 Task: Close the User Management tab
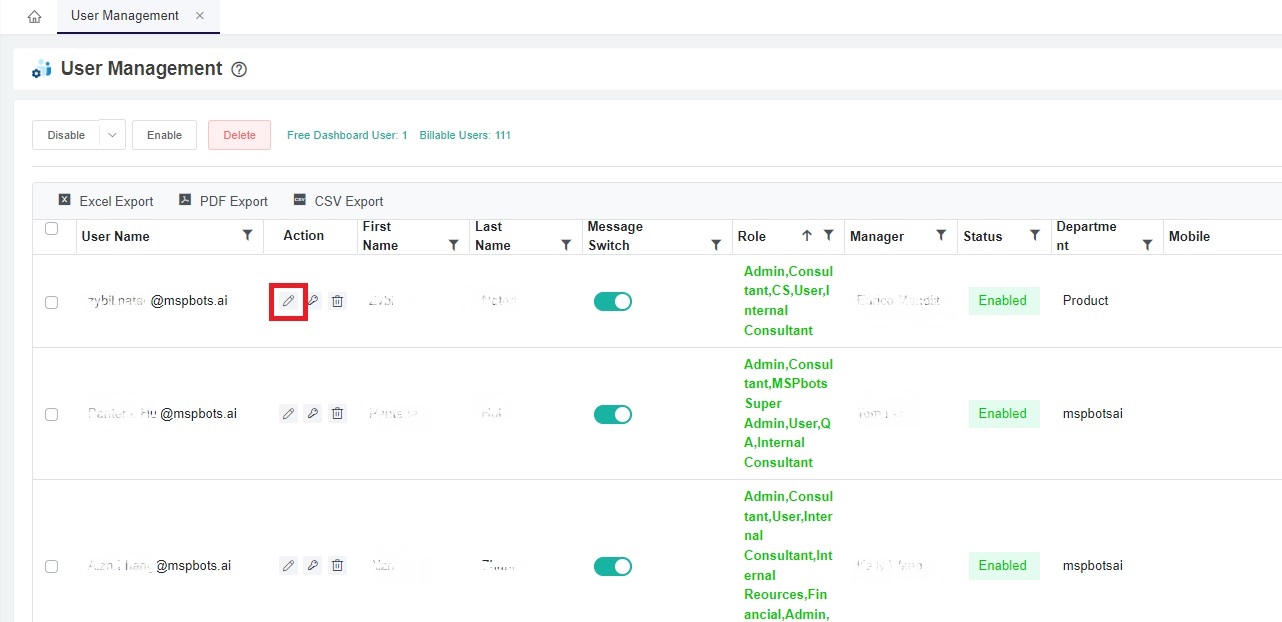(x=198, y=16)
